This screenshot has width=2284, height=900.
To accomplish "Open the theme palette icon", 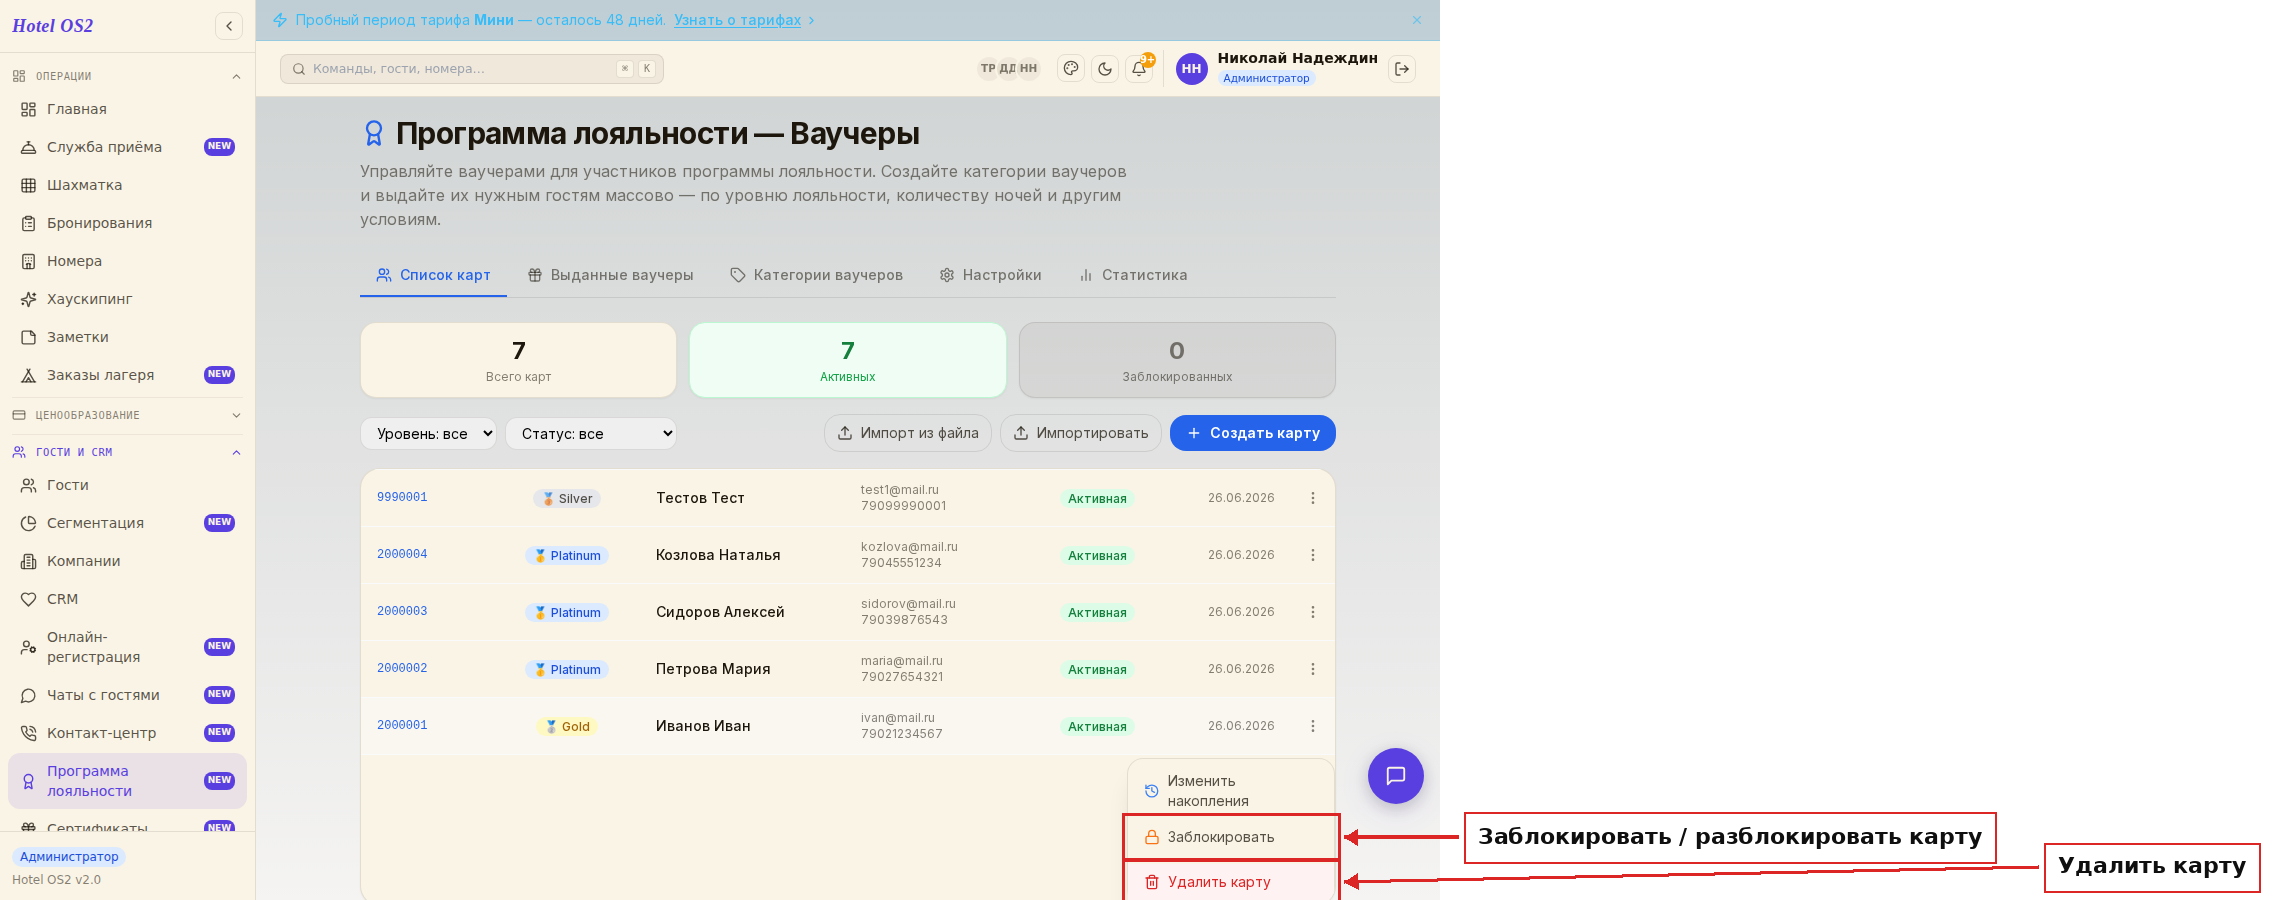I will click(x=1071, y=69).
